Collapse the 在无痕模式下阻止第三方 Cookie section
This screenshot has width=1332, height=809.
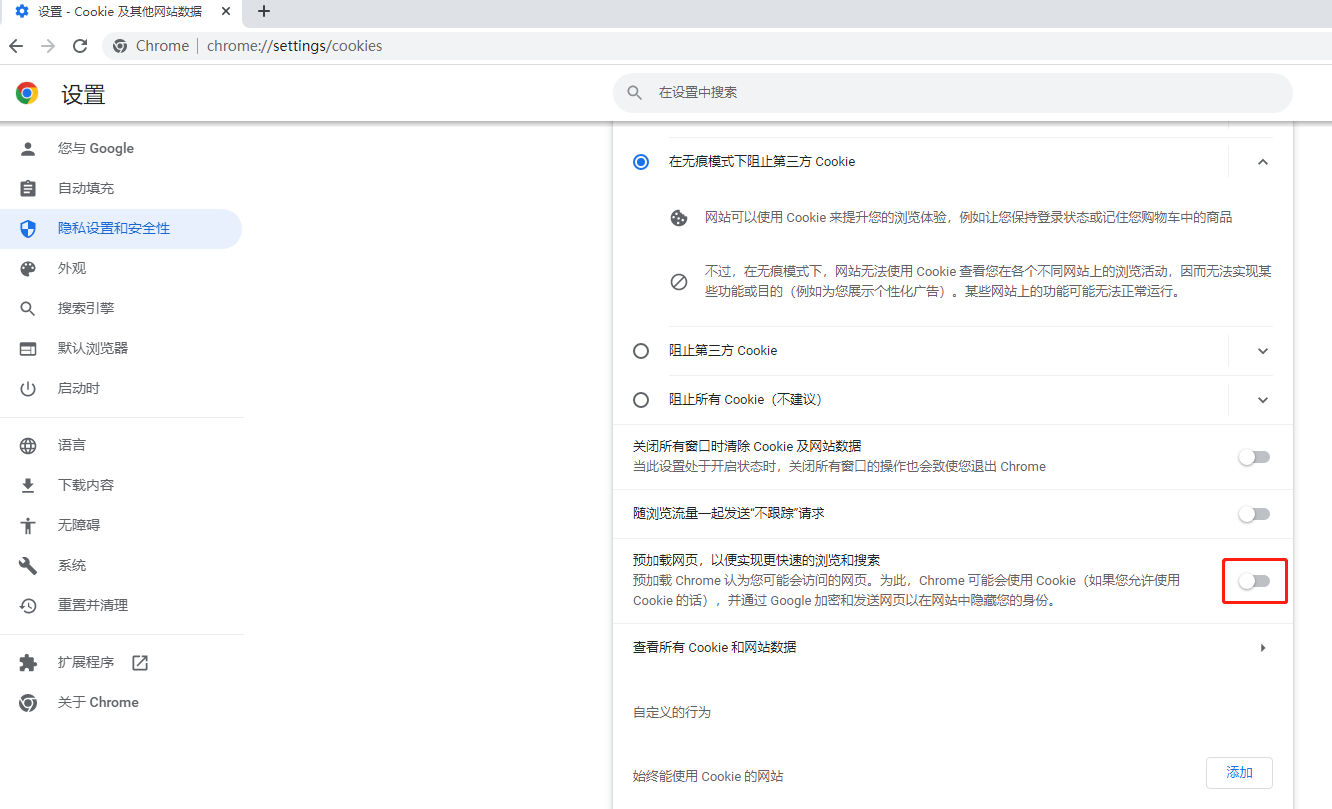tap(1262, 162)
